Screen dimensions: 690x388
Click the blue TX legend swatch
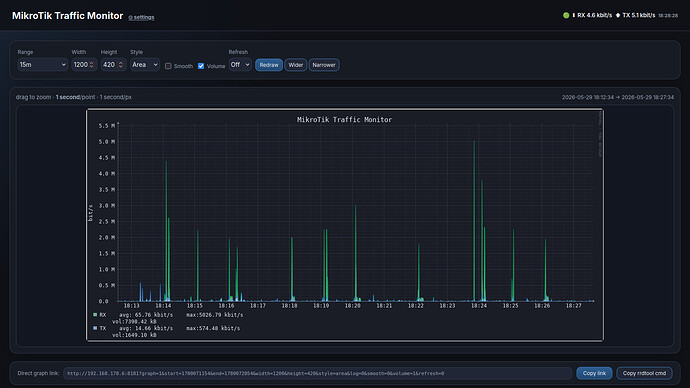(x=95, y=328)
